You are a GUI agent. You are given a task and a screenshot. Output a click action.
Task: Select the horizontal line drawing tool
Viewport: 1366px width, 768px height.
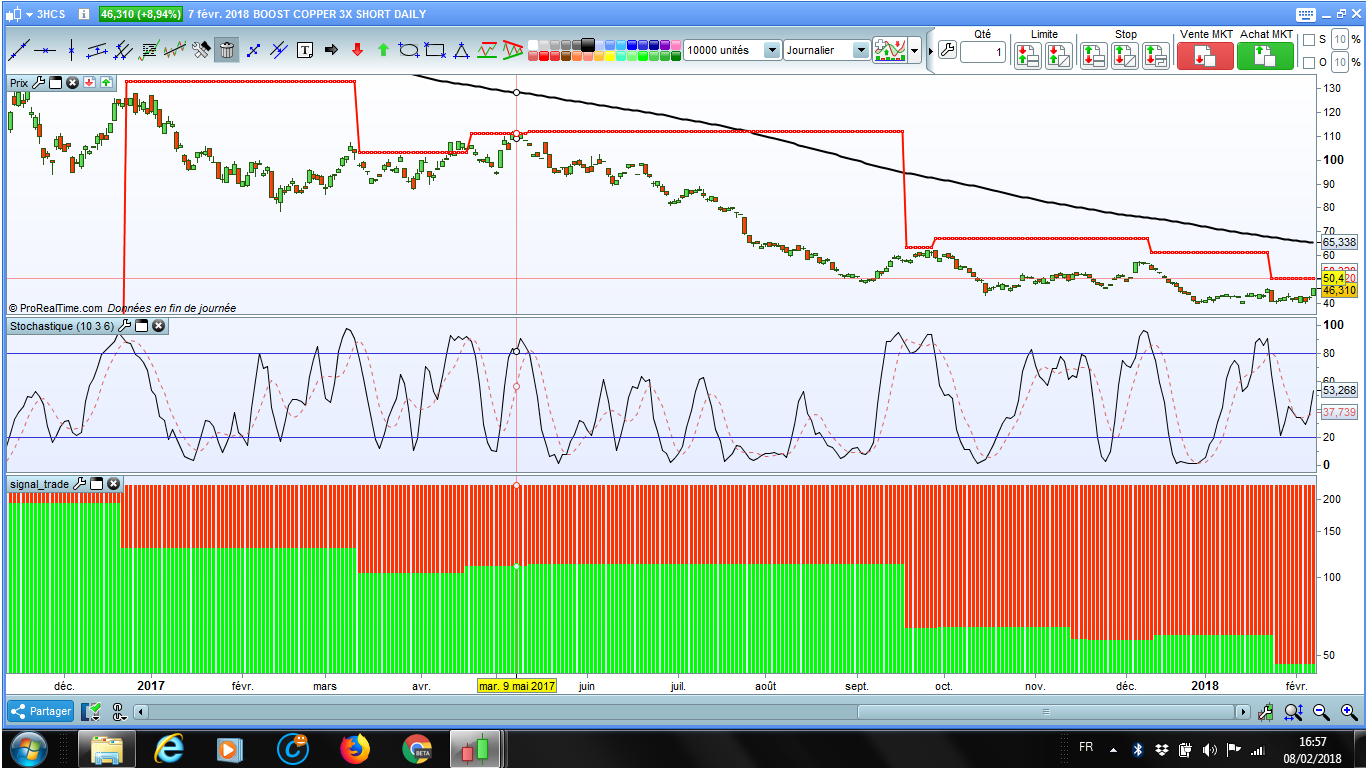click(x=45, y=50)
